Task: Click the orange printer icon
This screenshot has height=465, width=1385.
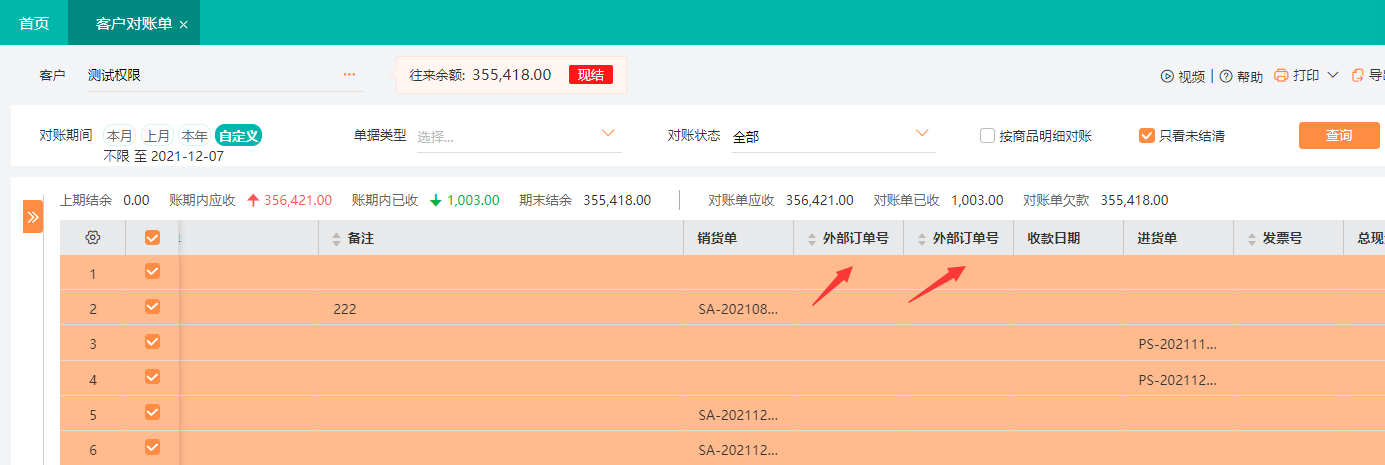Action: click(1281, 75)
